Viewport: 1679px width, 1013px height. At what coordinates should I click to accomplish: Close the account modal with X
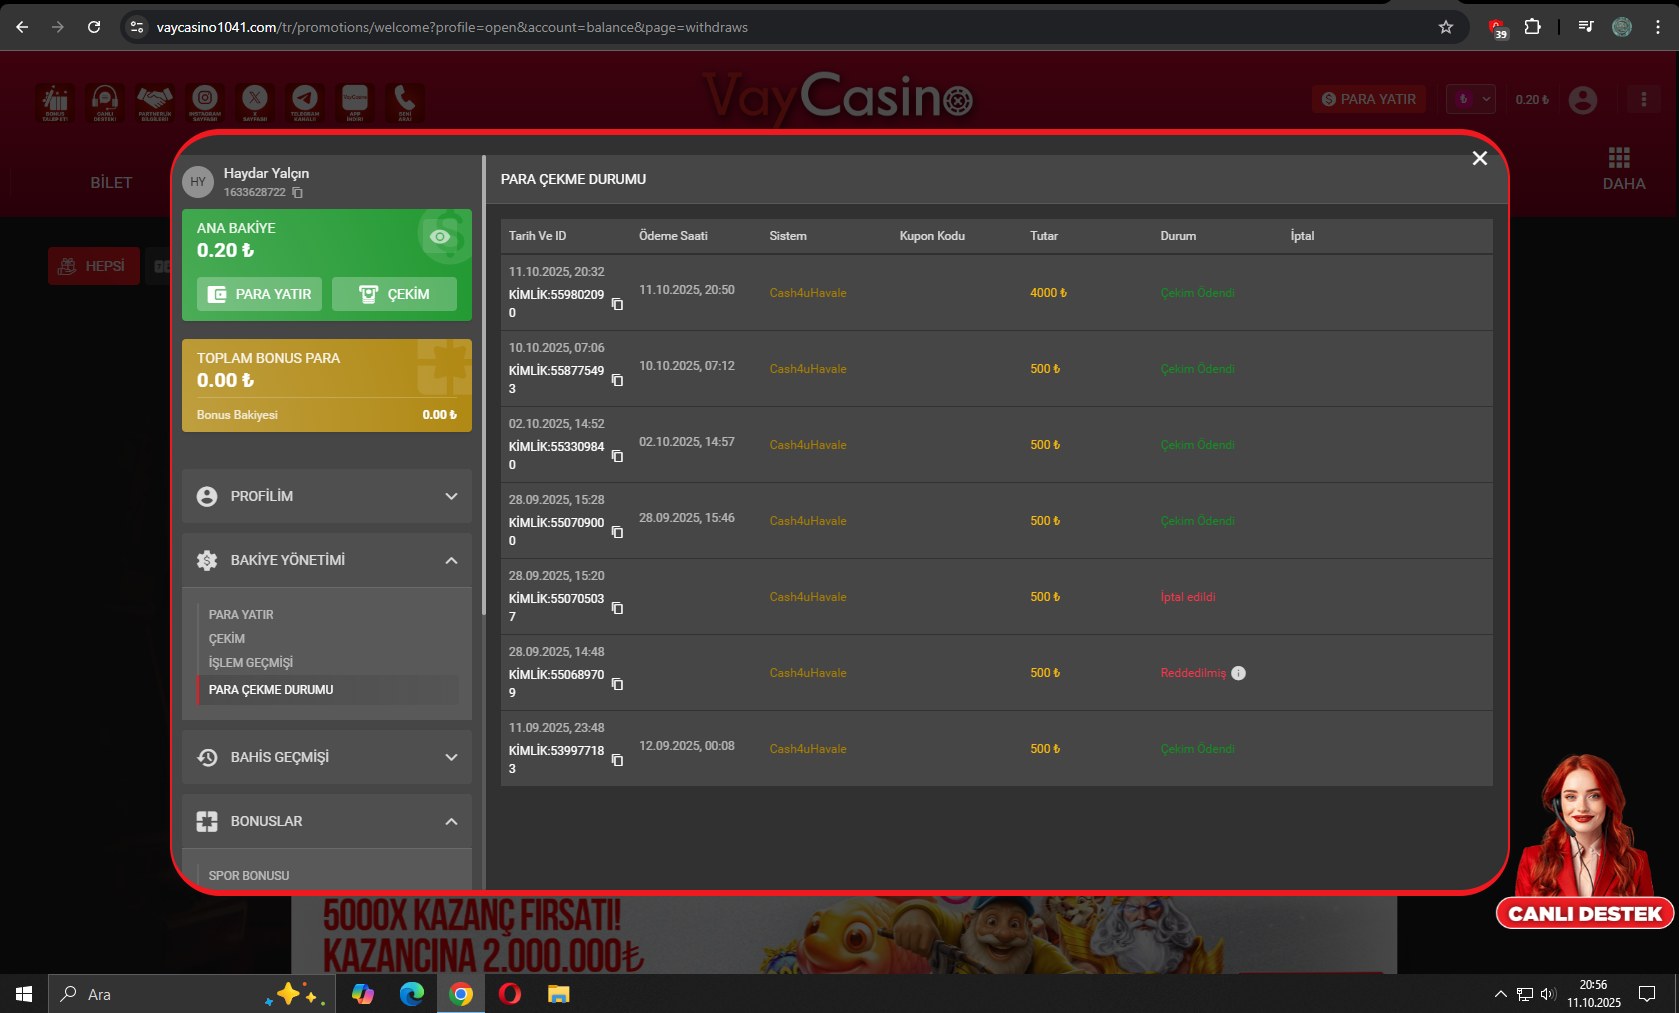tap(1479, 158)
